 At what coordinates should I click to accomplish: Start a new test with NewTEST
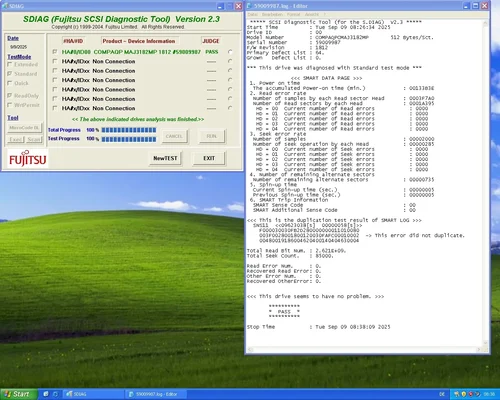pos(165,158)
